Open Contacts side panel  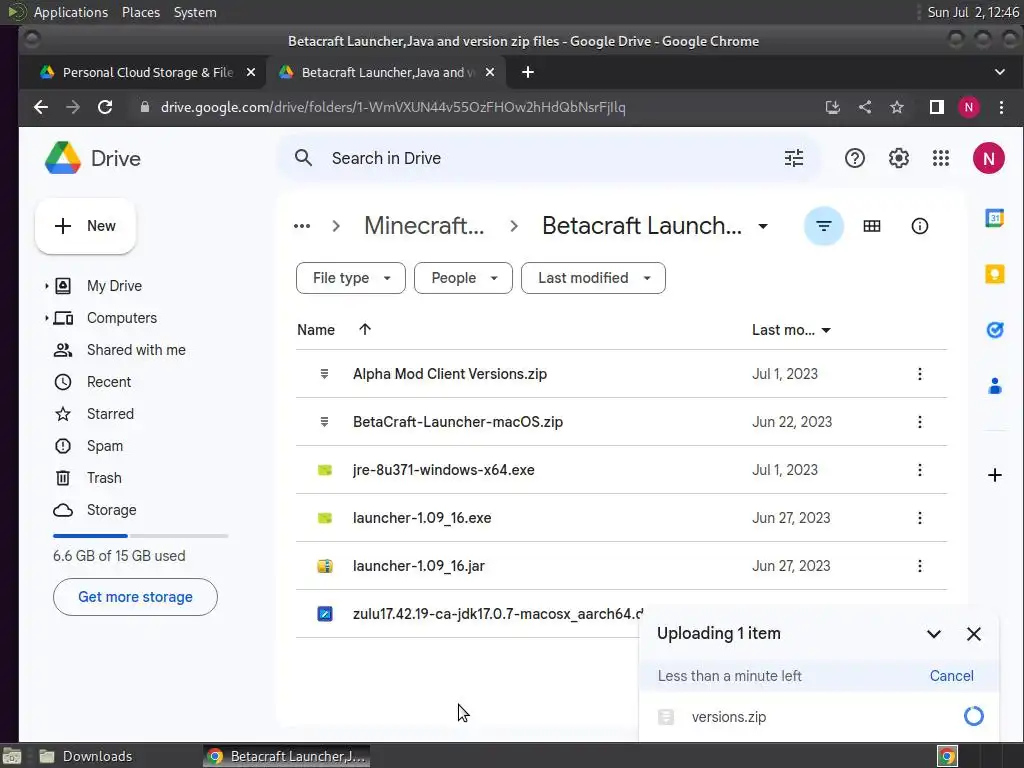[994, 386]
